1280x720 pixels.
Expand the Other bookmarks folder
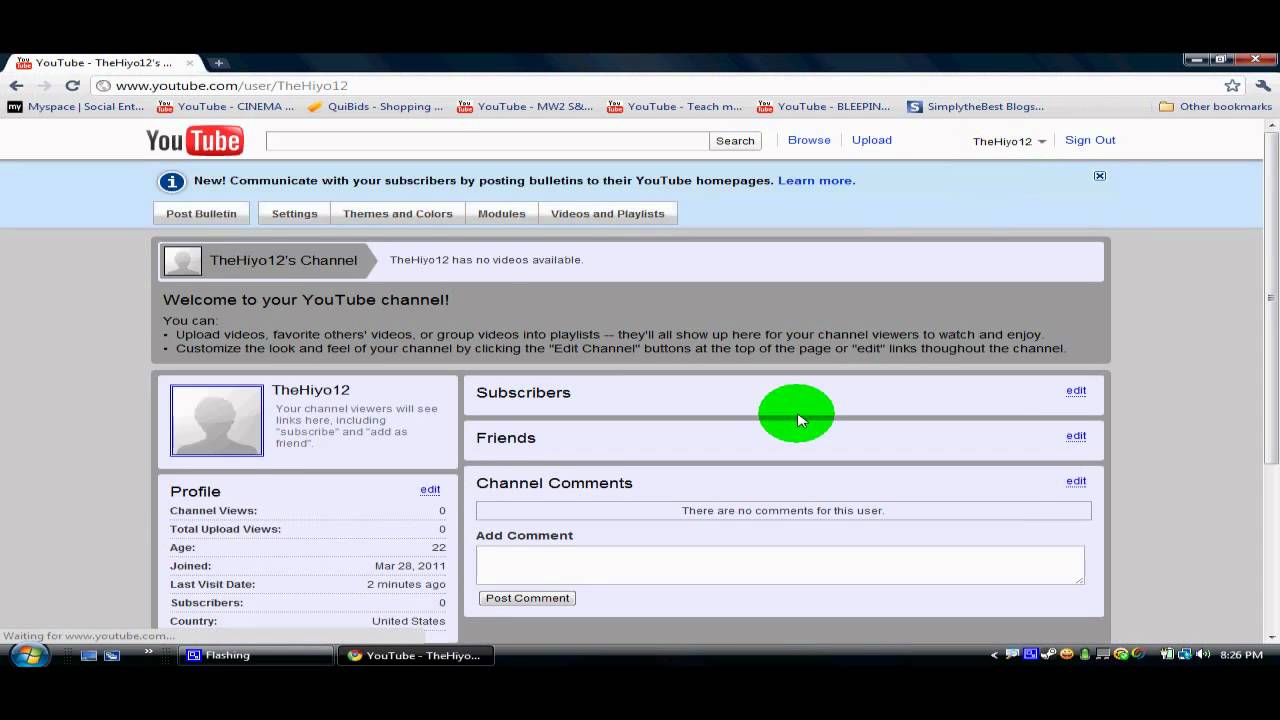(1215, 107)
